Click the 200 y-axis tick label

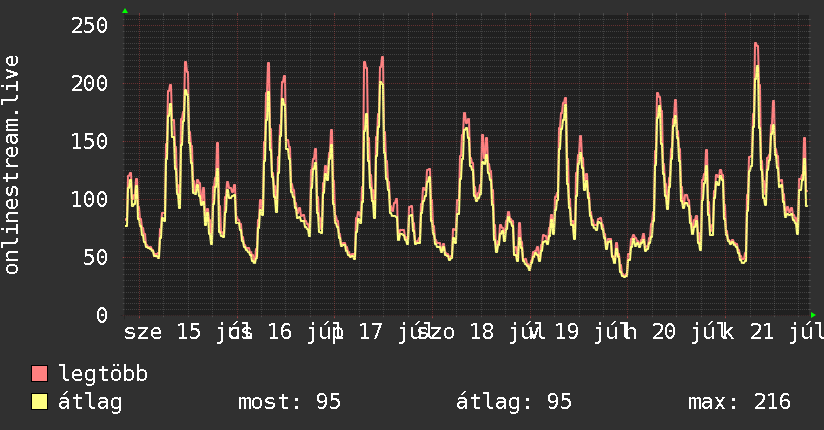click(x=89, y=83)
